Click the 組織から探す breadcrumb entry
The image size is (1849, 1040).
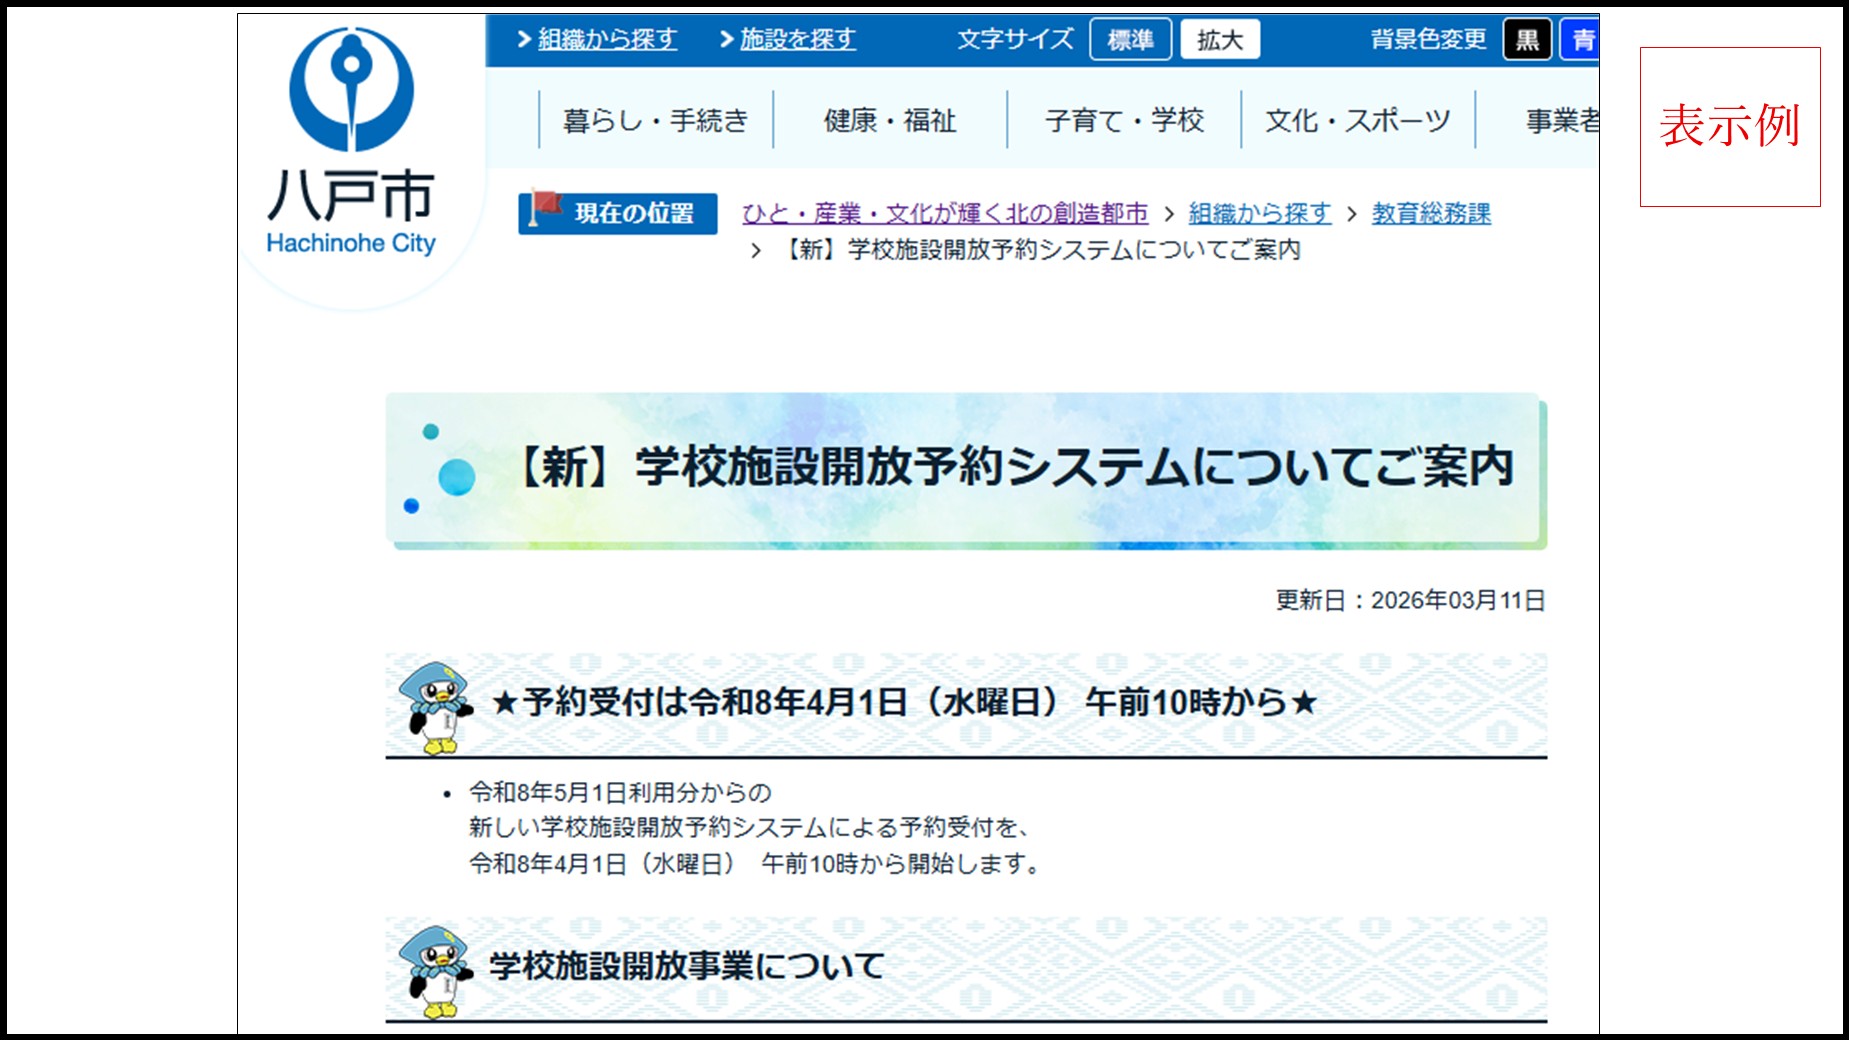tap(1258, 211)
